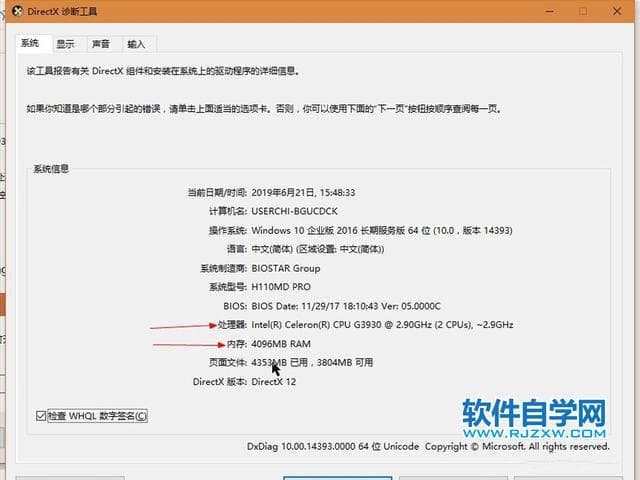Click the Intel Celeron G3930 processor value
Screen dimensions: 640x480
click(x=382, y=325)
